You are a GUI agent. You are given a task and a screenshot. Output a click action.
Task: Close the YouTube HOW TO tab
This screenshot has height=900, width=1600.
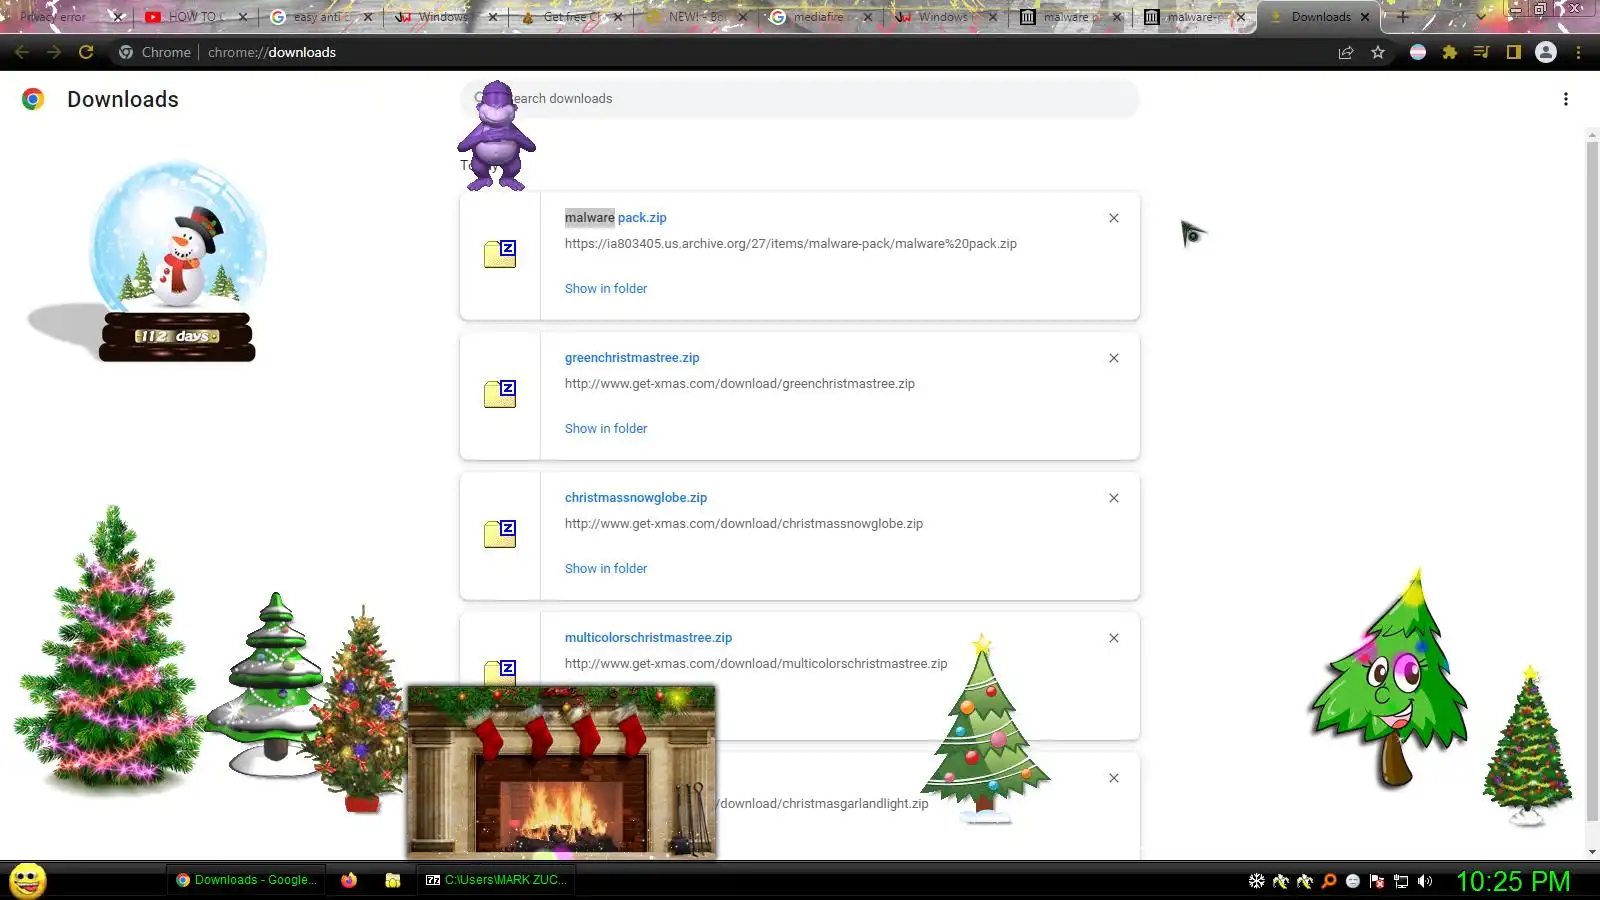point(242,17)
